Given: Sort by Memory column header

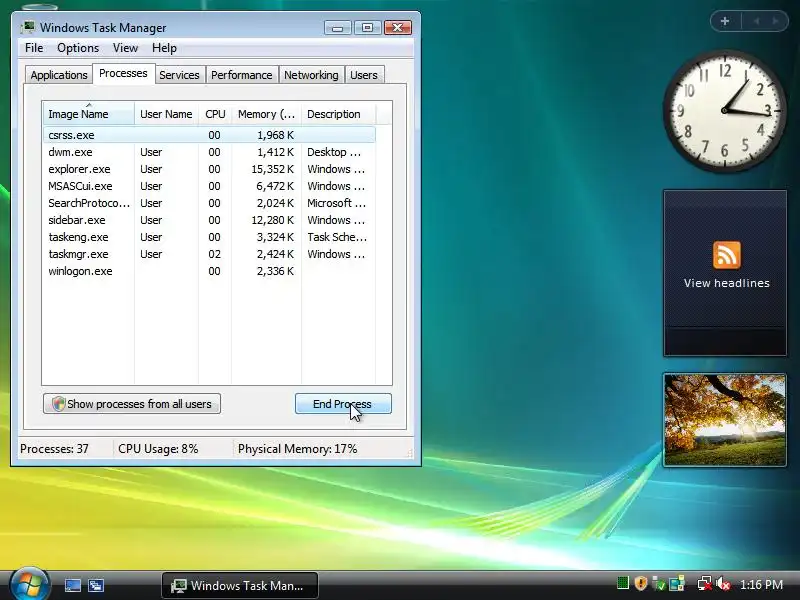Looking at the screenshot, I should (x=266, y=114).
